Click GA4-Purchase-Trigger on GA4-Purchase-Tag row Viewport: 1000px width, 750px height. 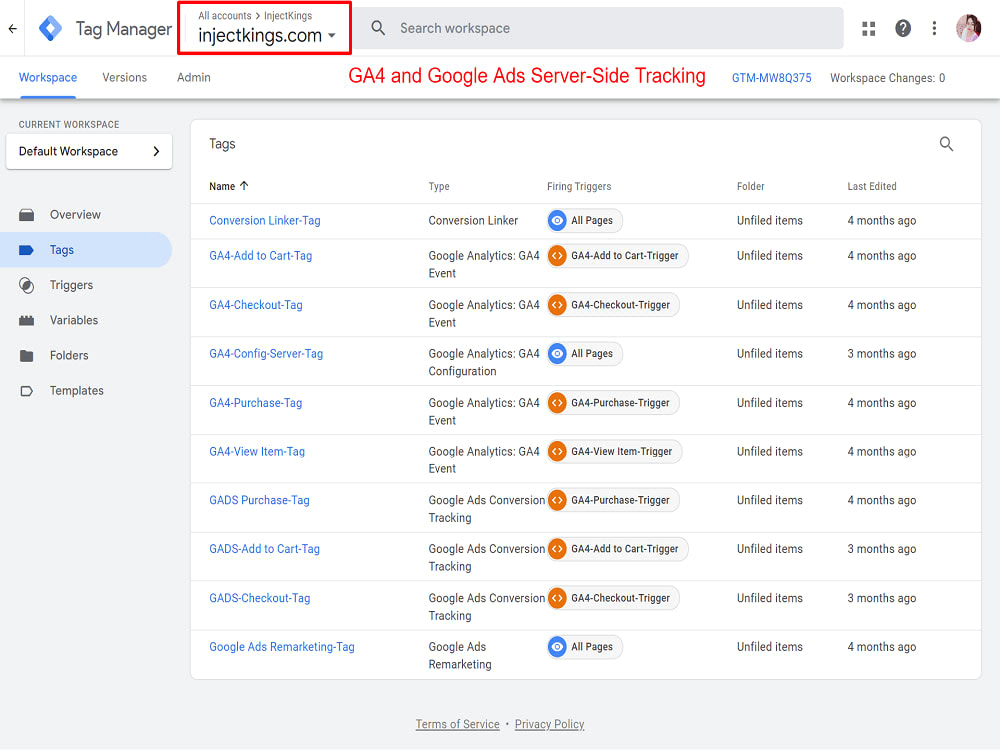tap(613, 403)
